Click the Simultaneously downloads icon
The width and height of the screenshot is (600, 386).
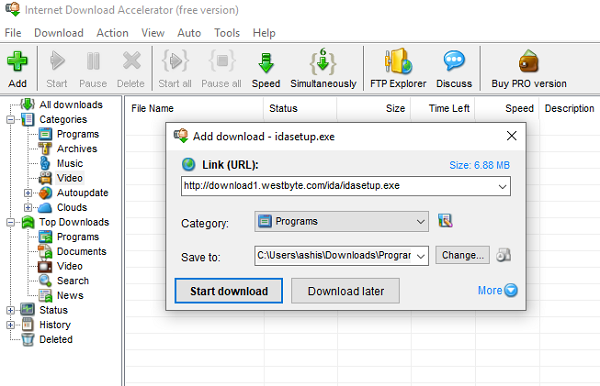point(323,62)
